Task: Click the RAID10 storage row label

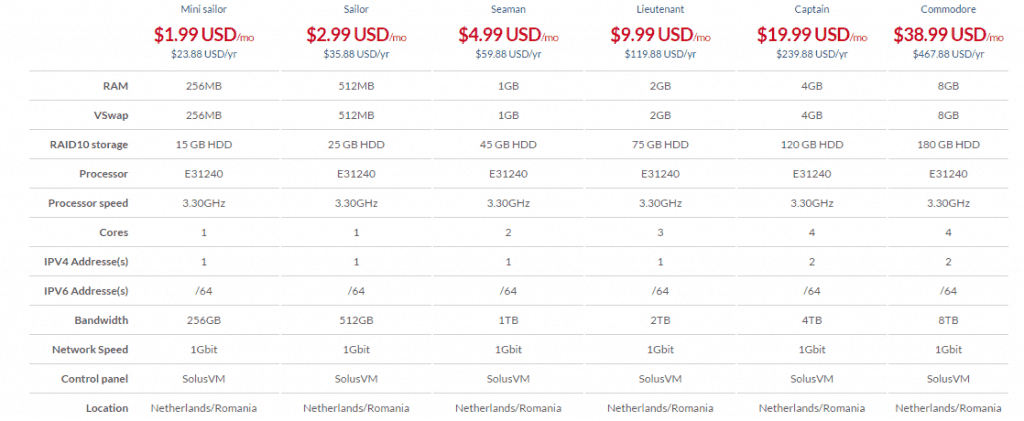Action: point(91,145)
